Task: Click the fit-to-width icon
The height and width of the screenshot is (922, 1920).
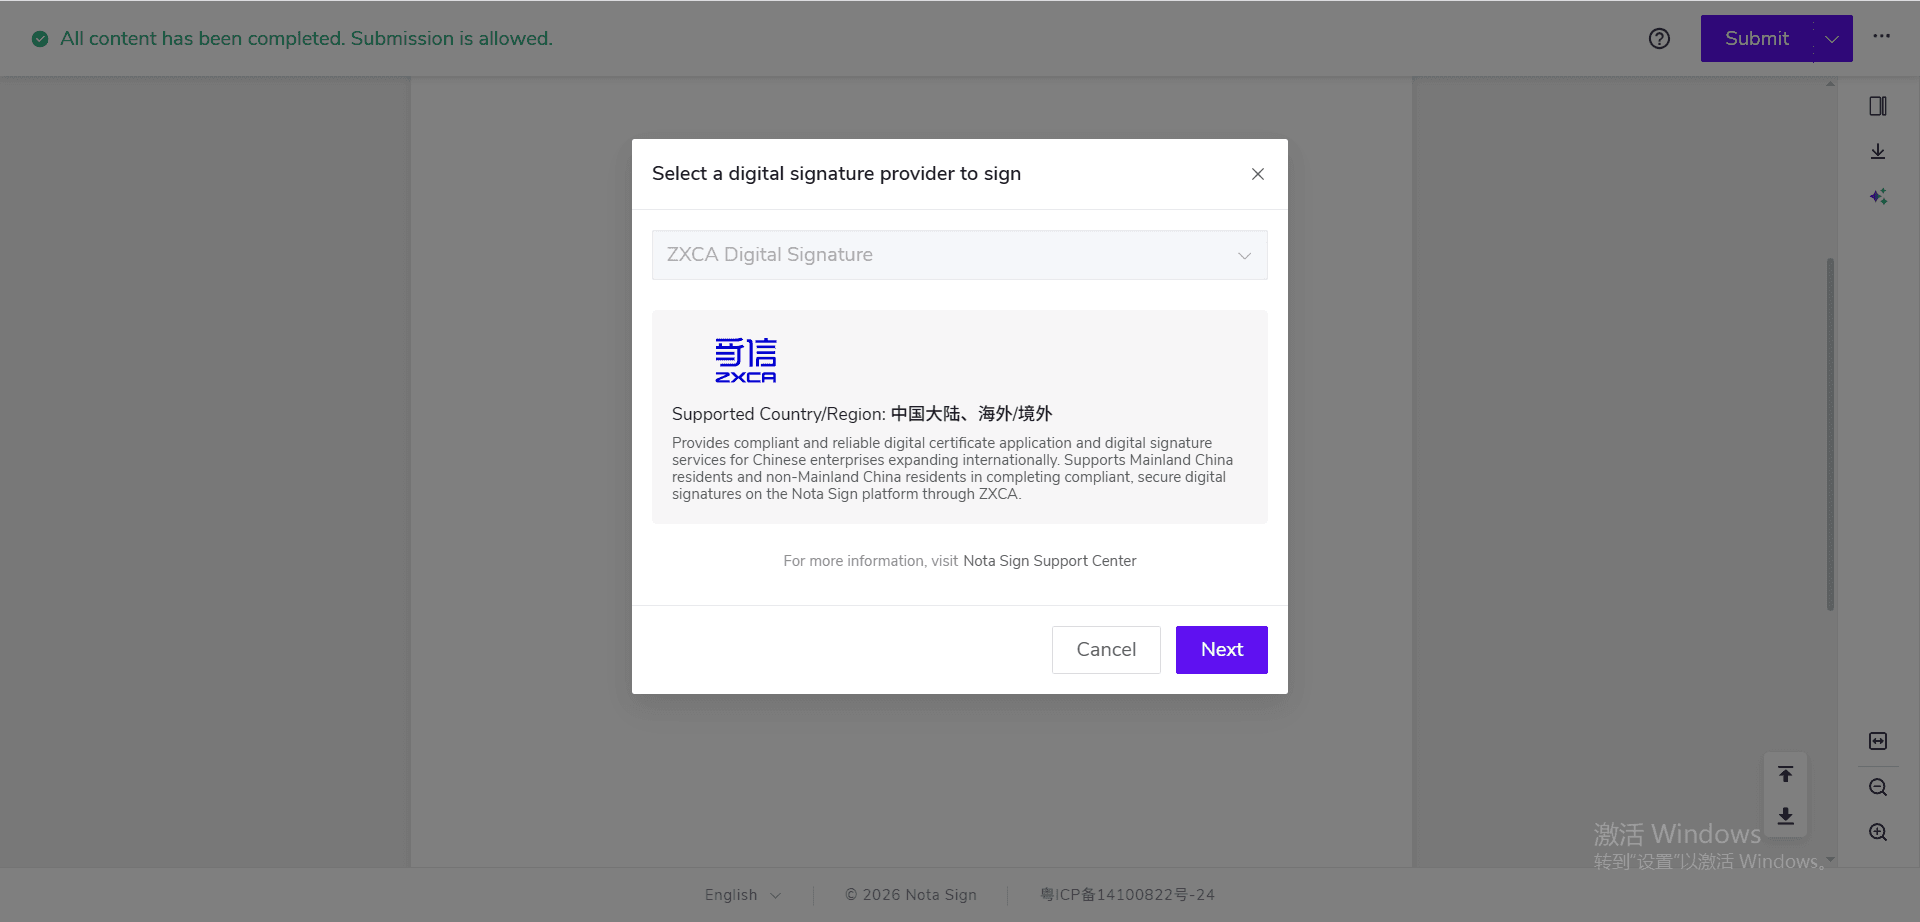Action: pos(1878,741)
